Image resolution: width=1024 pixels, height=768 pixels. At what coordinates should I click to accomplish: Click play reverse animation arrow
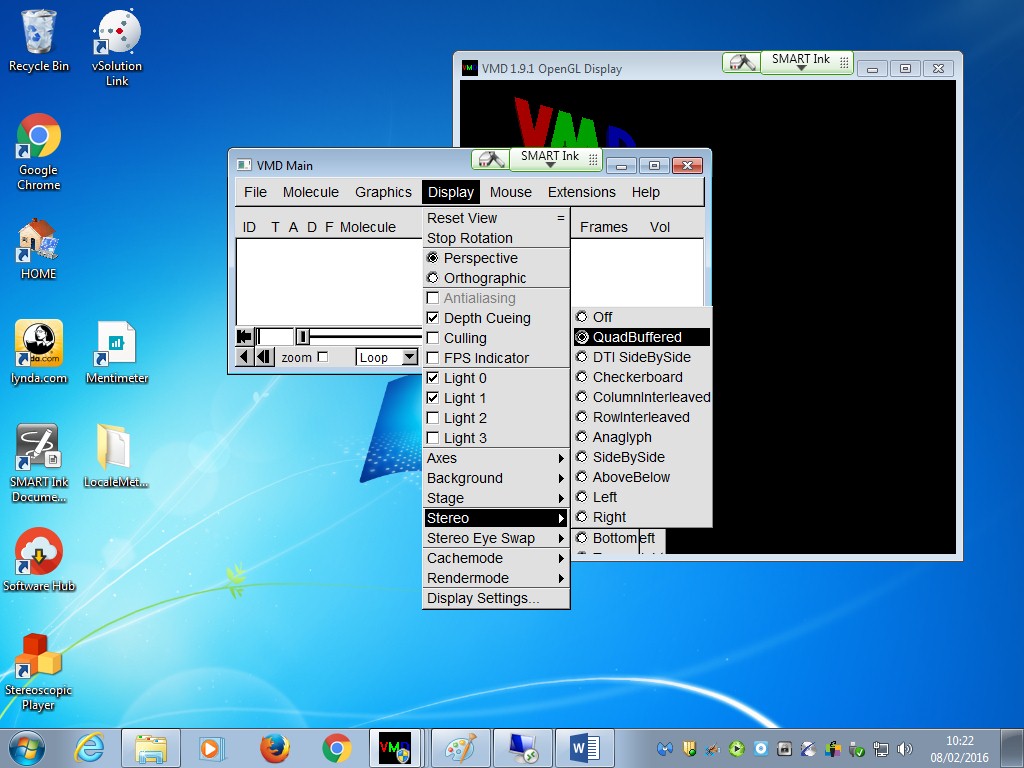coord(245,357)
